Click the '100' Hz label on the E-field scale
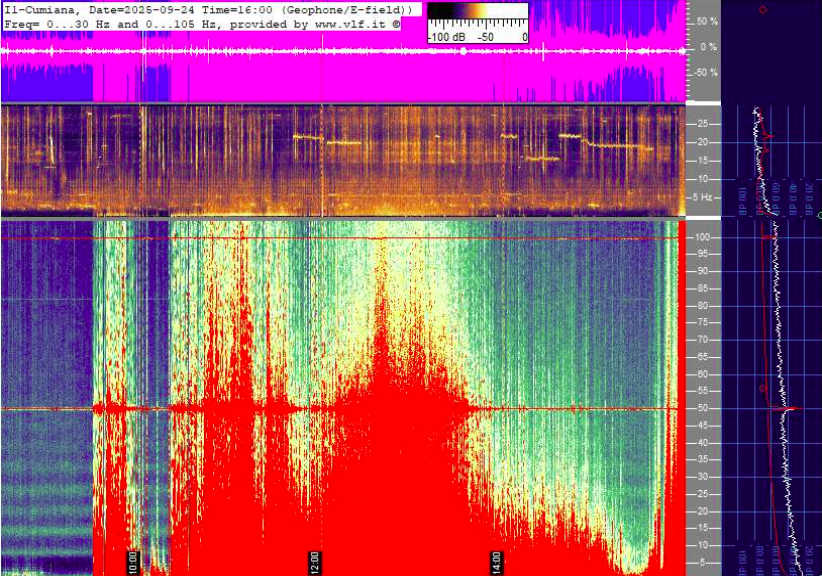Viewport: 822px width, 576px height. tap(702, 237)
